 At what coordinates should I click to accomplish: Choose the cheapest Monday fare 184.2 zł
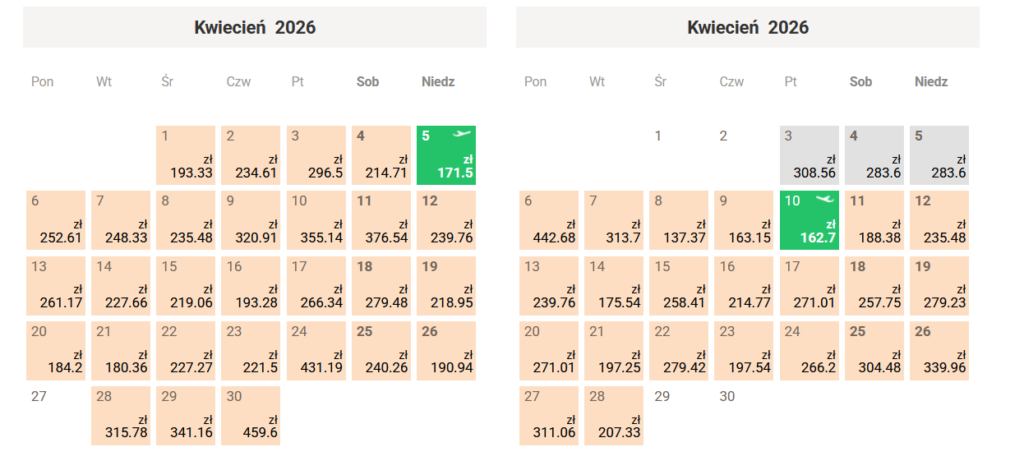[56, 350]
